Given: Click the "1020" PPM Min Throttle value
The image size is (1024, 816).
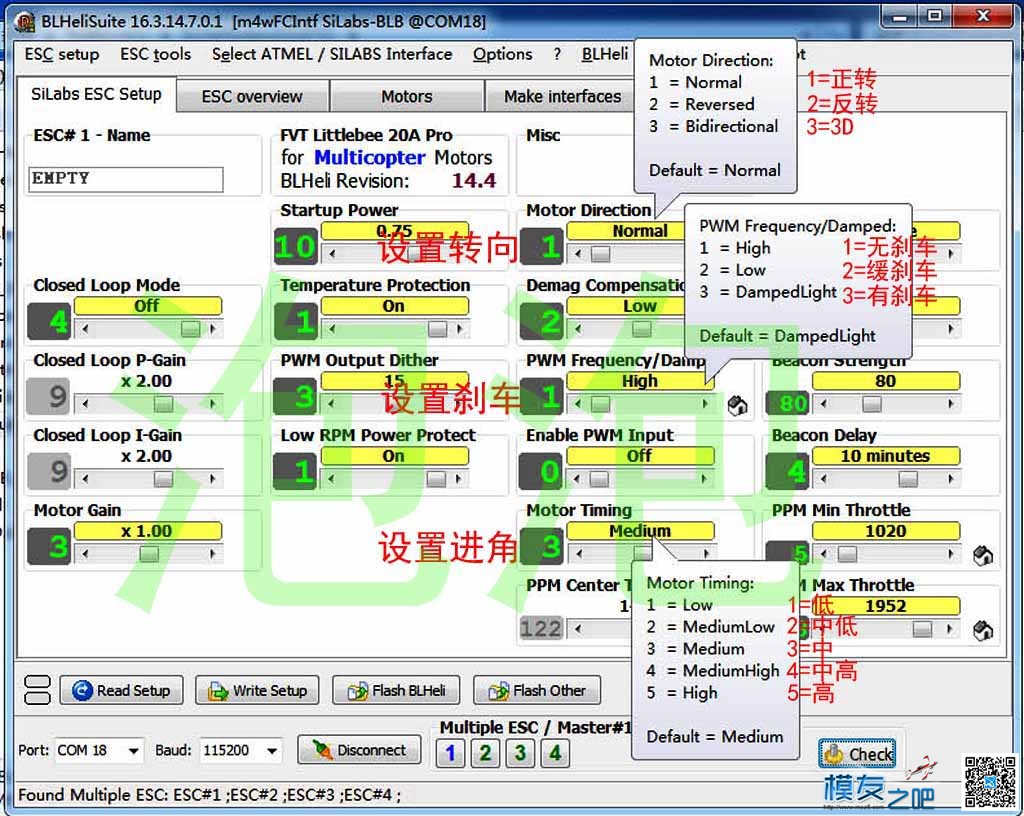Looking at the screenshot, I should (886, 531).
